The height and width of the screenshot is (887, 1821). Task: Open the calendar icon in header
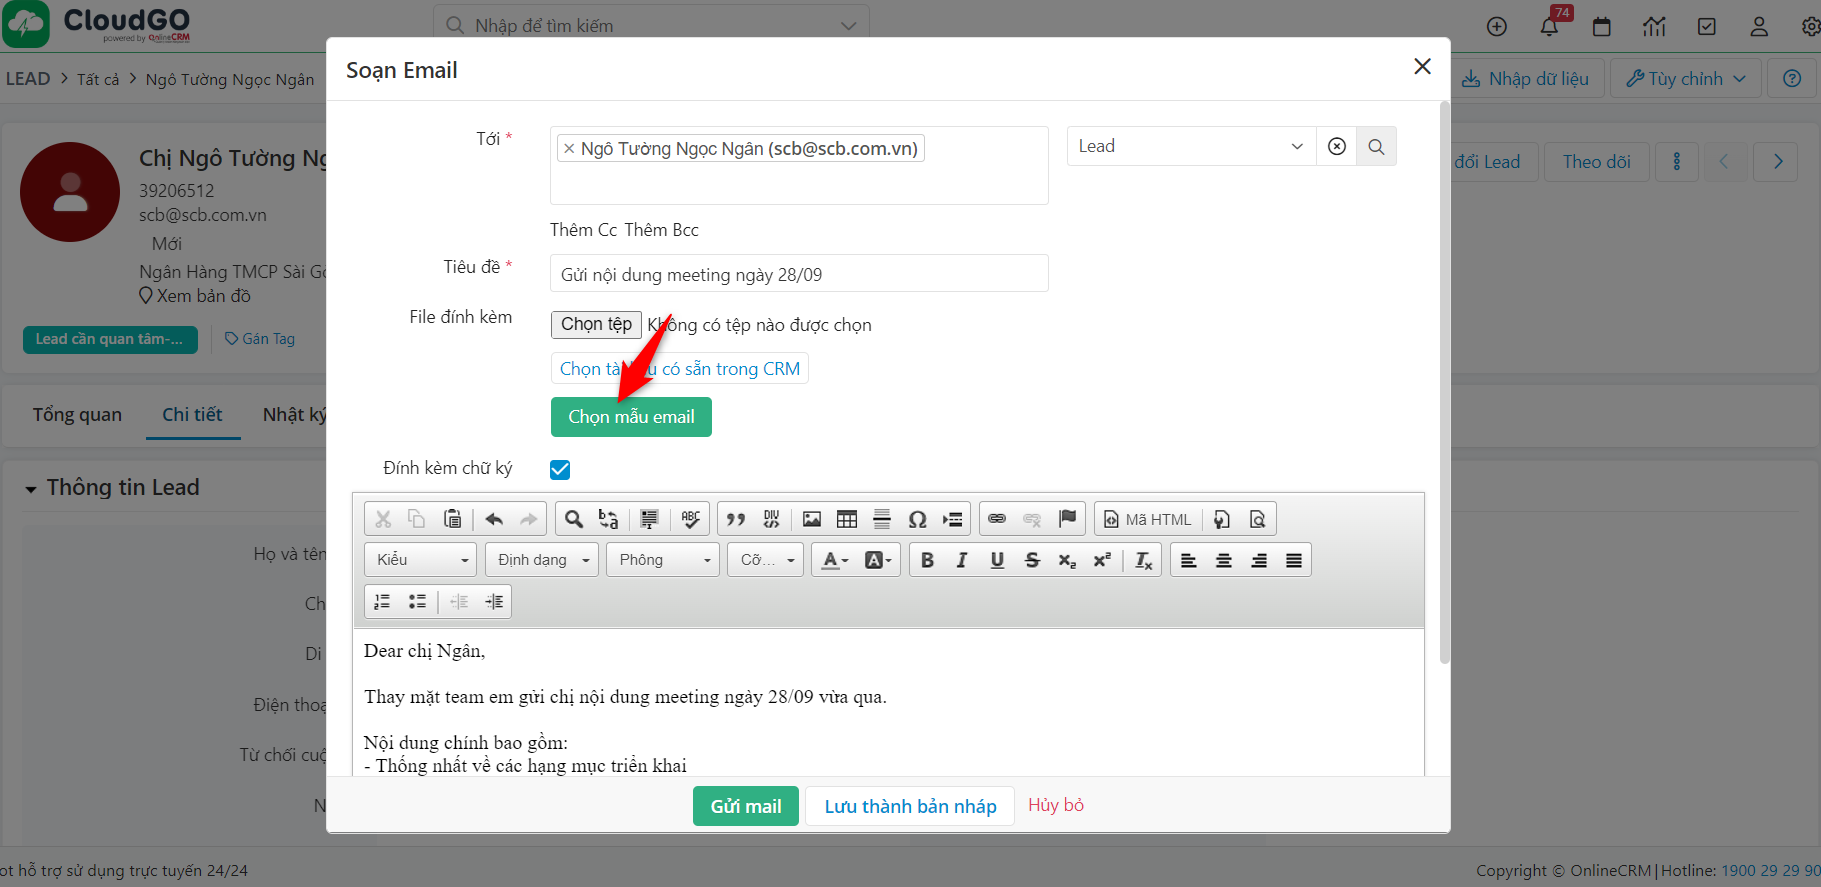(1602, 26)
